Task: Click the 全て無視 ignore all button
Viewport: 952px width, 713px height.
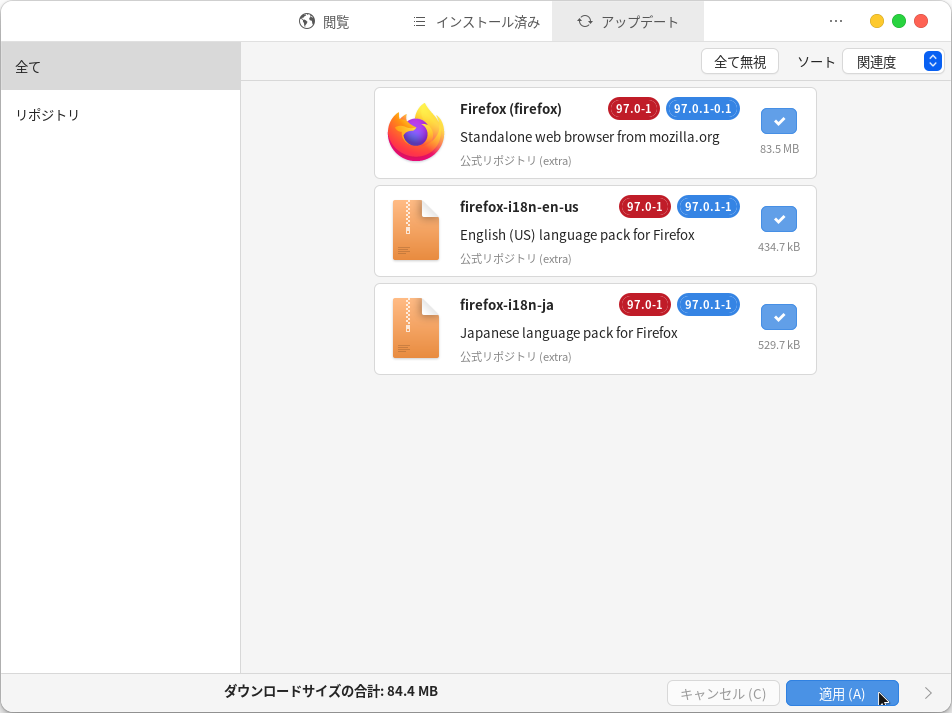Action: [x=740, y=62]
